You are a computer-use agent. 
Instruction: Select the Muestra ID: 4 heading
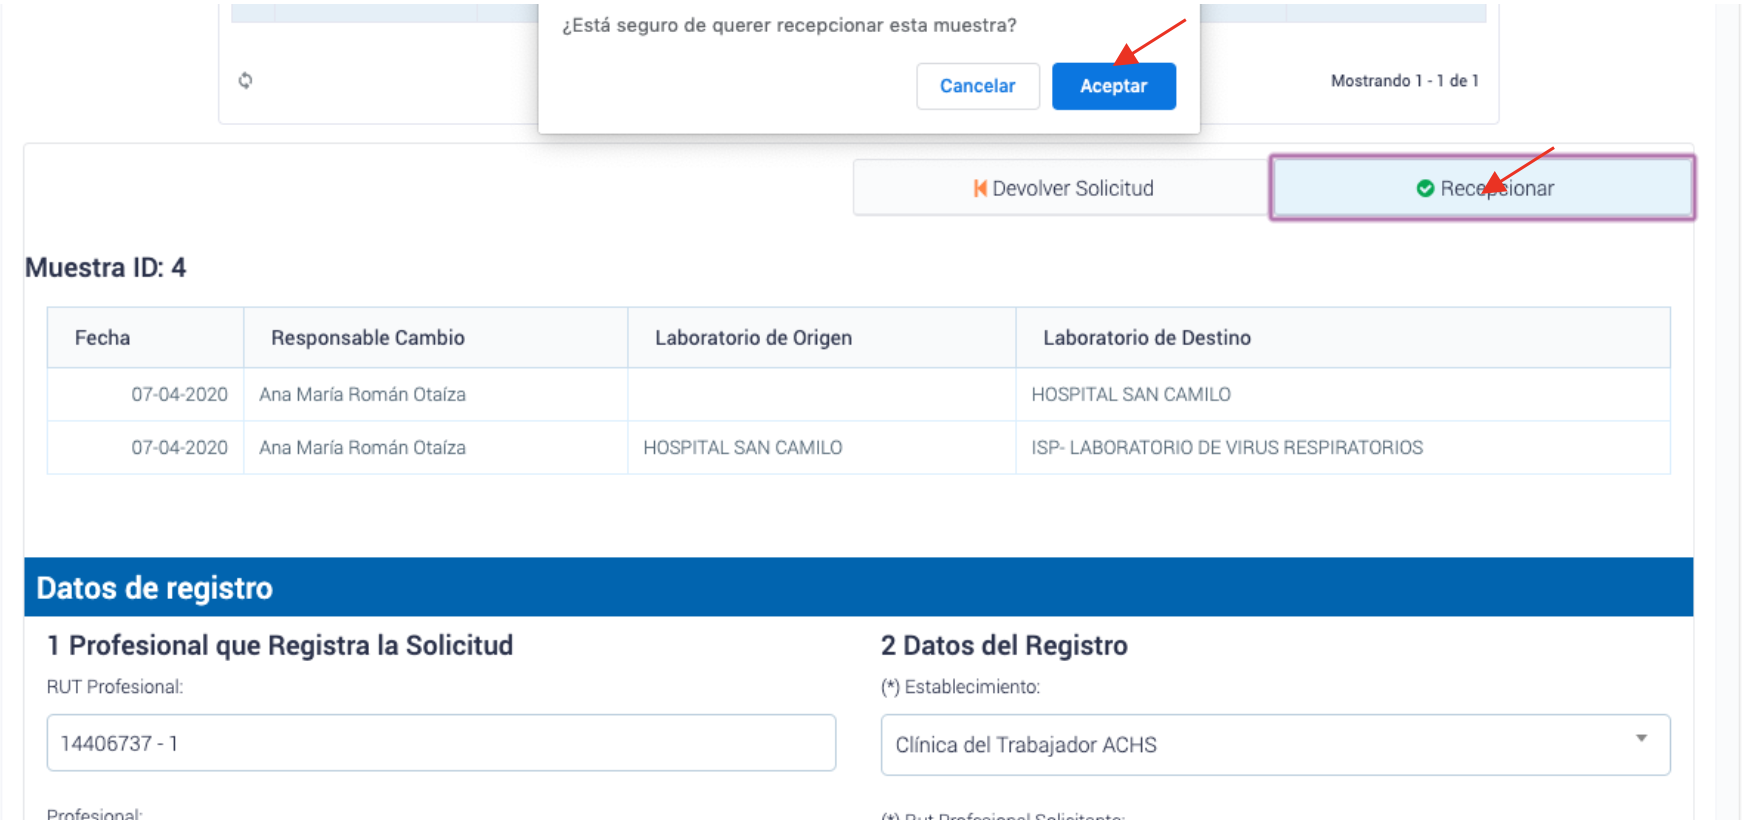tap(106, 268)
